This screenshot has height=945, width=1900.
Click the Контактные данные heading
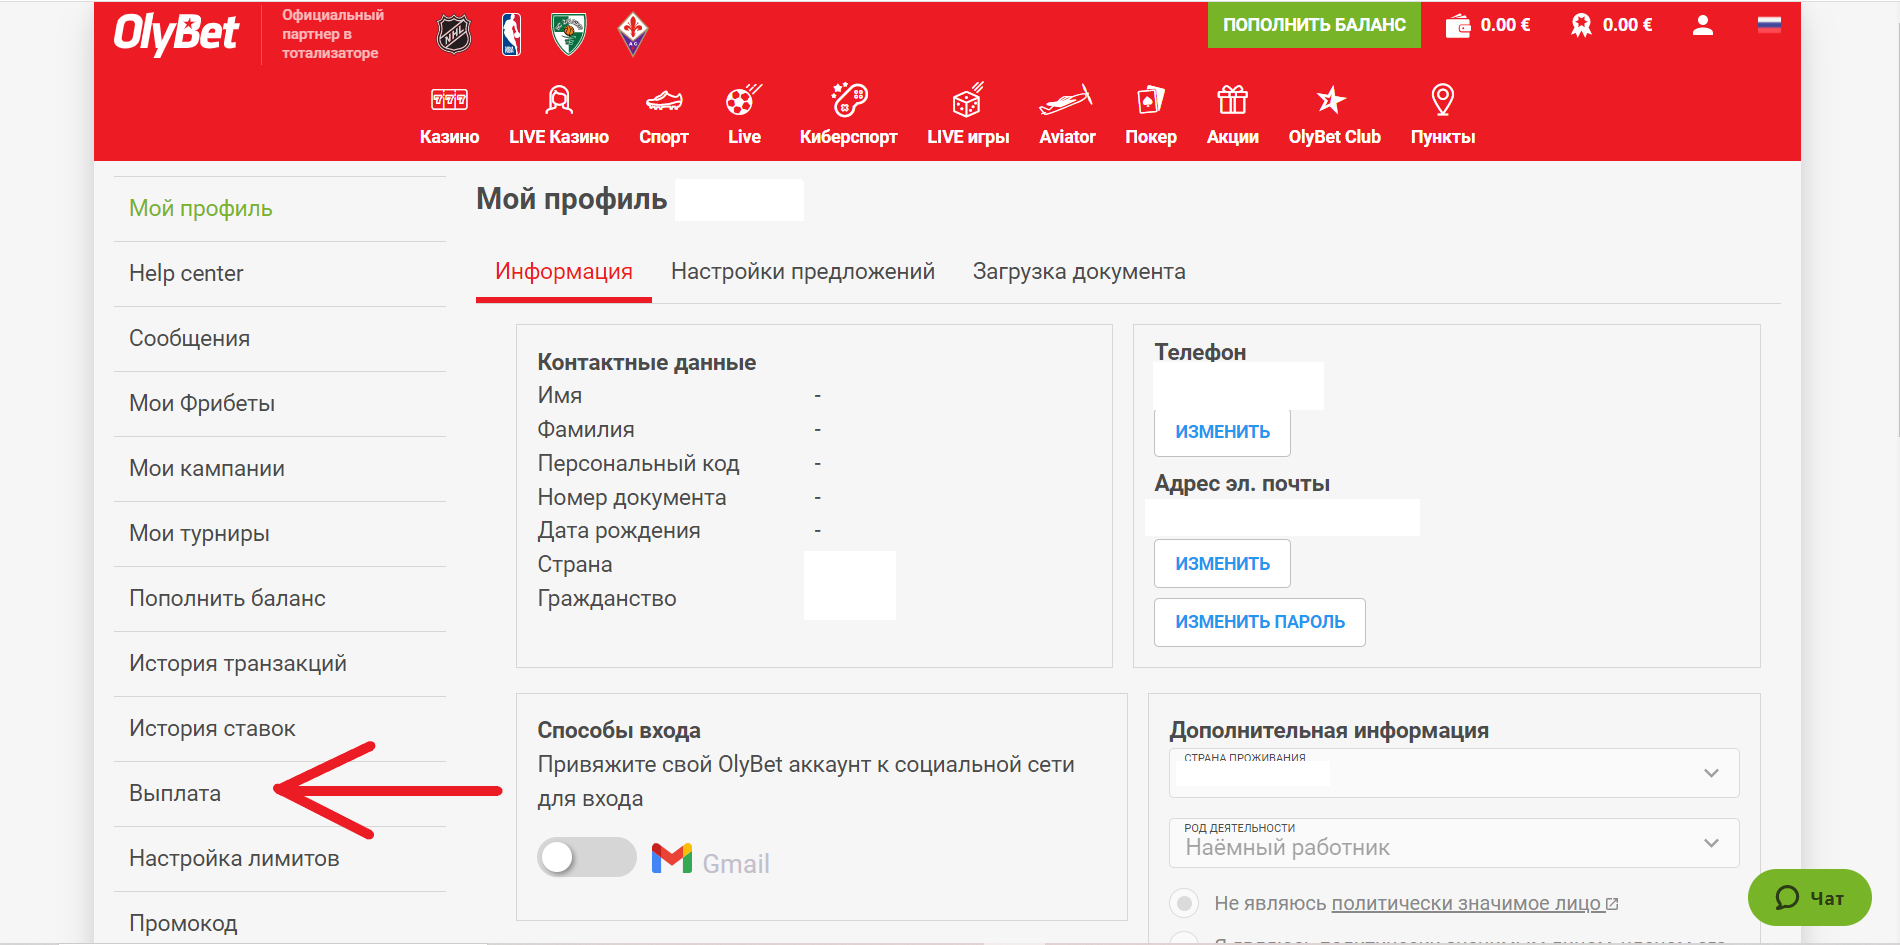tap(647, 362)
